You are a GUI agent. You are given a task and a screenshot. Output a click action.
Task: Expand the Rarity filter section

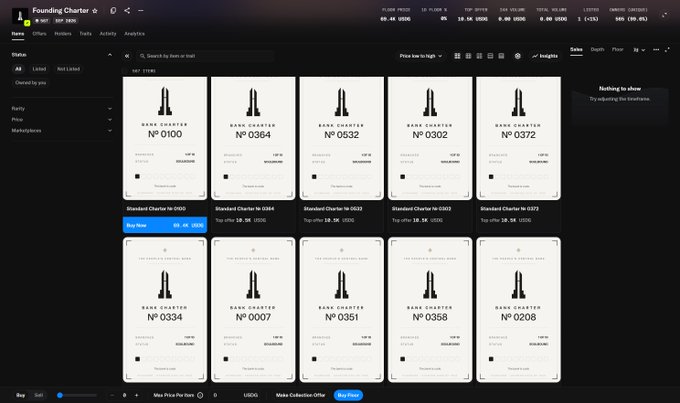(x=61, y=108)
